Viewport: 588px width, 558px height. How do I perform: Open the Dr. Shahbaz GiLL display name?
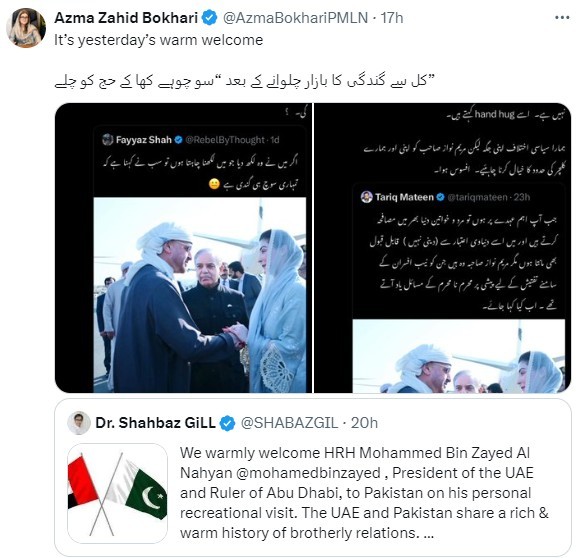pyautogui.click(x=156, y=423)
